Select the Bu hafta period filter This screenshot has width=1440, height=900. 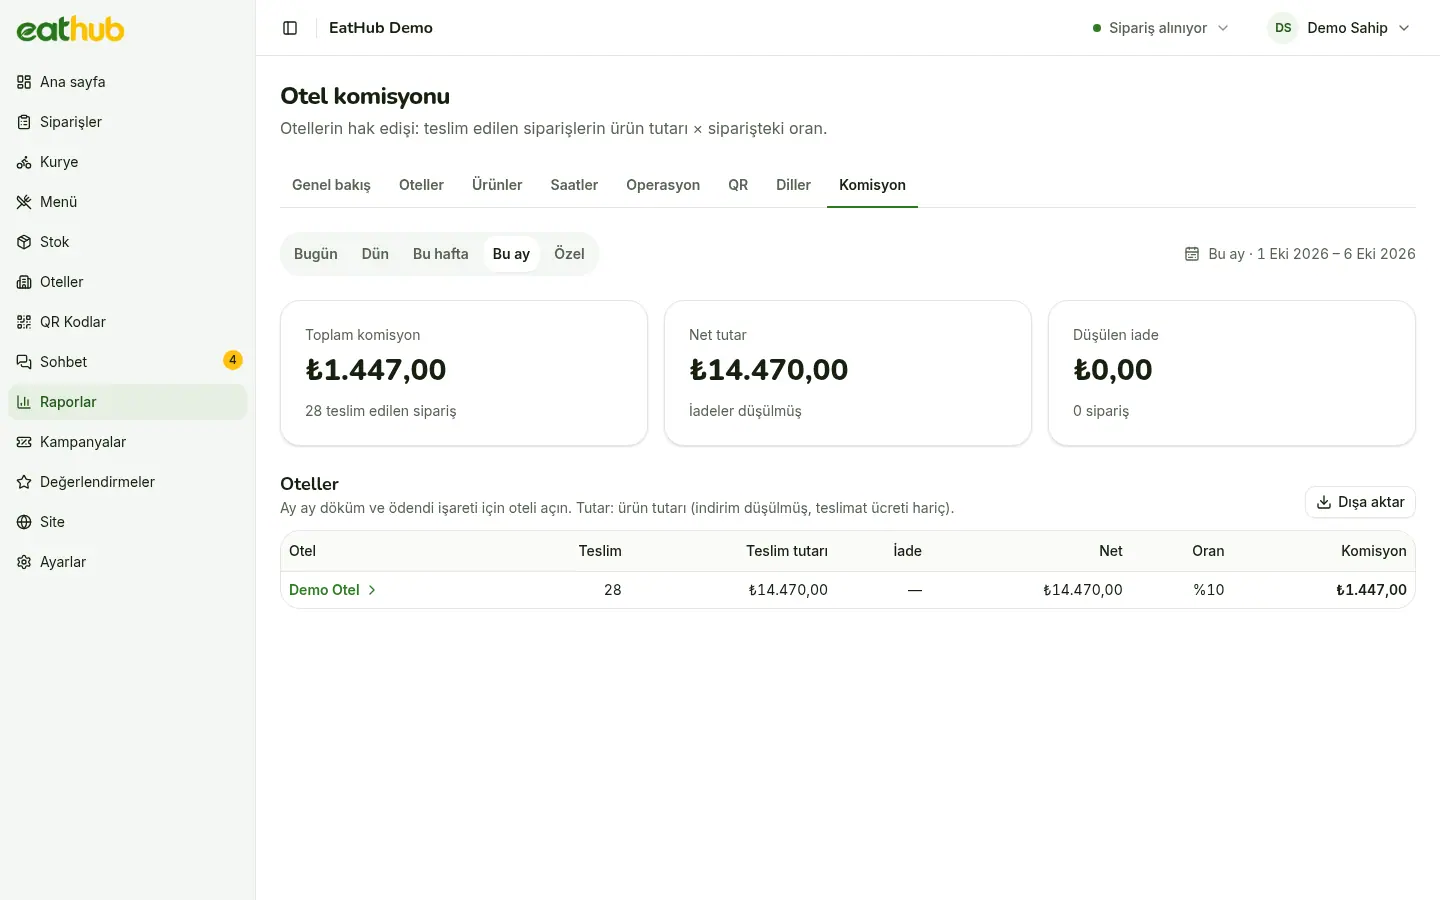pyautogui.click(x=441, y=254)
